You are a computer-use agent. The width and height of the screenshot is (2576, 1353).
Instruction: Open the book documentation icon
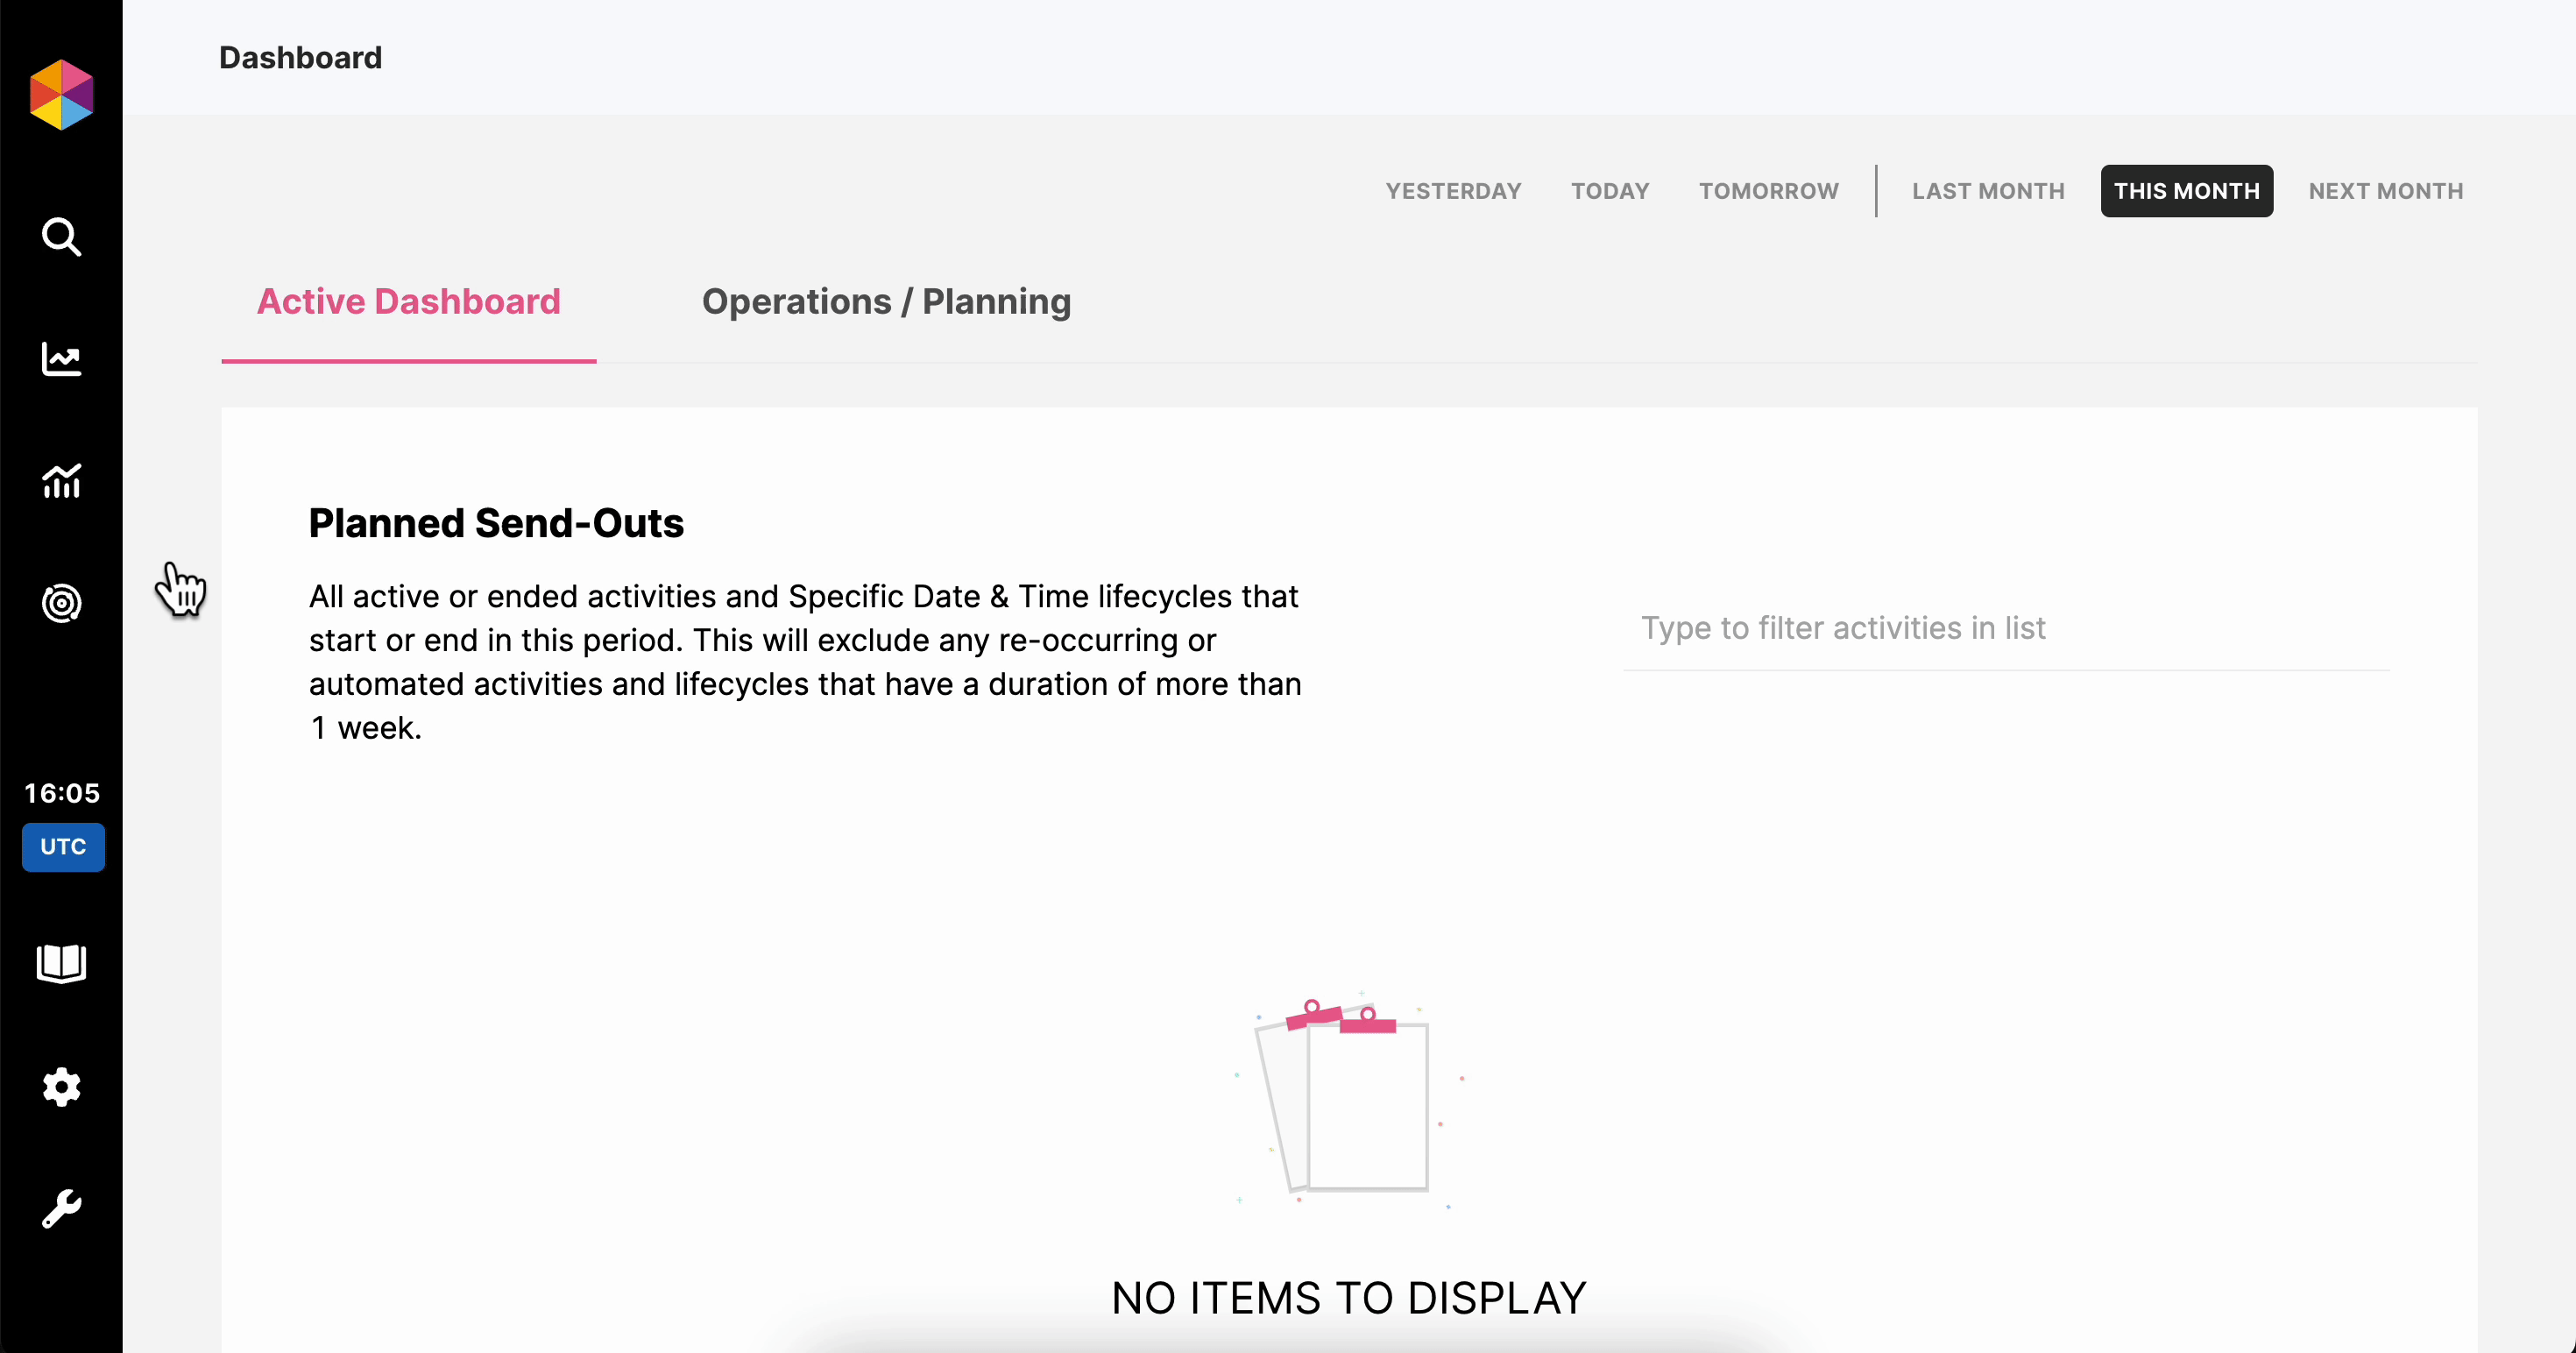61,964
